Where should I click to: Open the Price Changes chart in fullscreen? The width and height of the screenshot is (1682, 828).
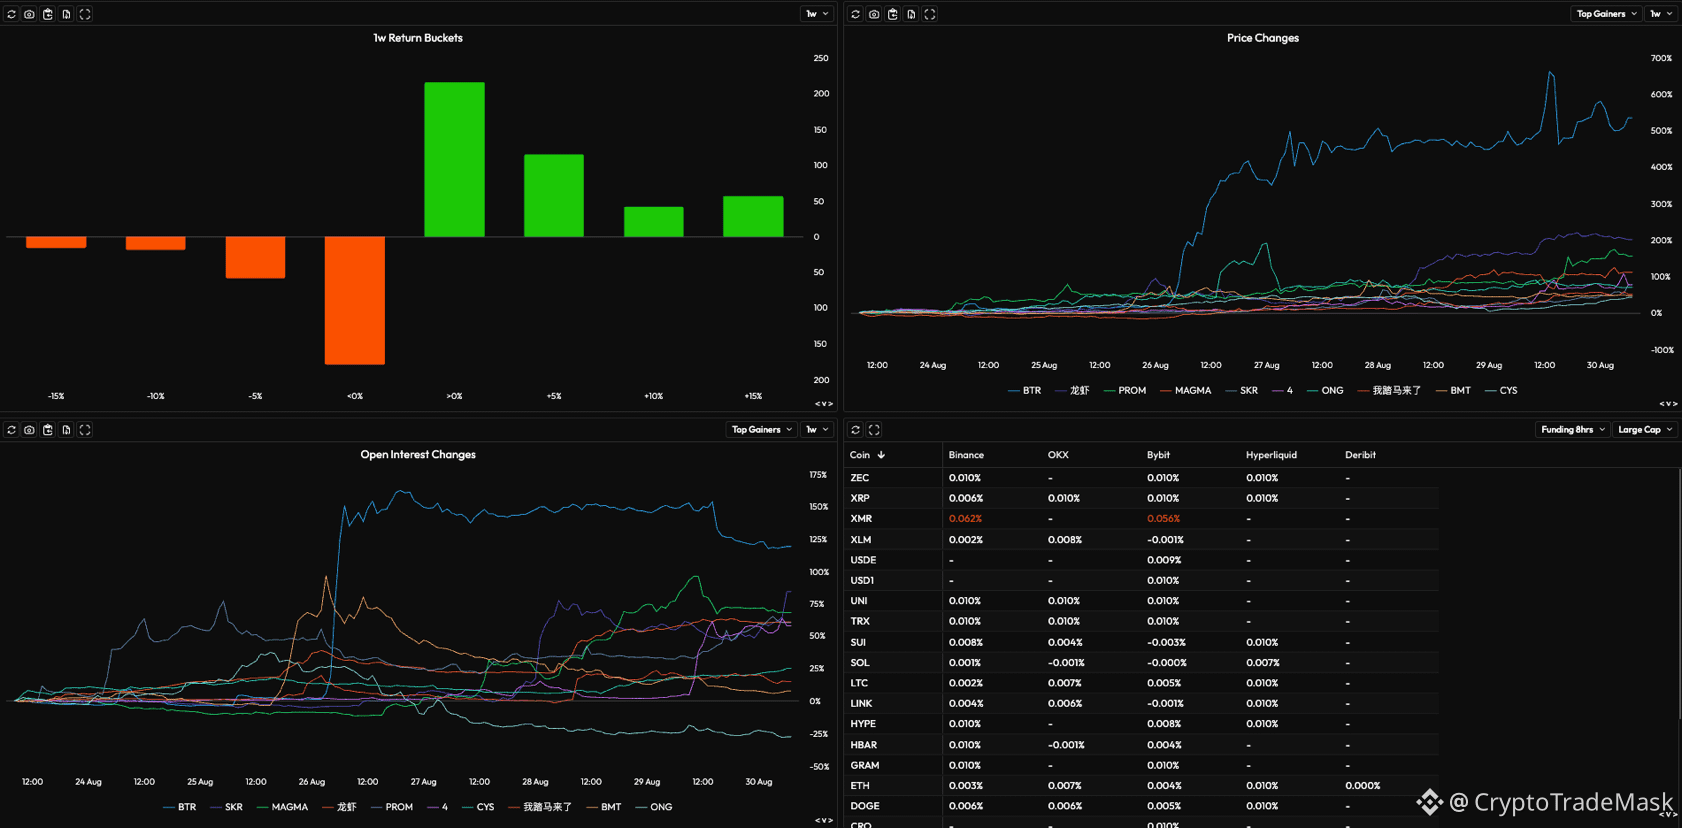(x=930, y=14)
